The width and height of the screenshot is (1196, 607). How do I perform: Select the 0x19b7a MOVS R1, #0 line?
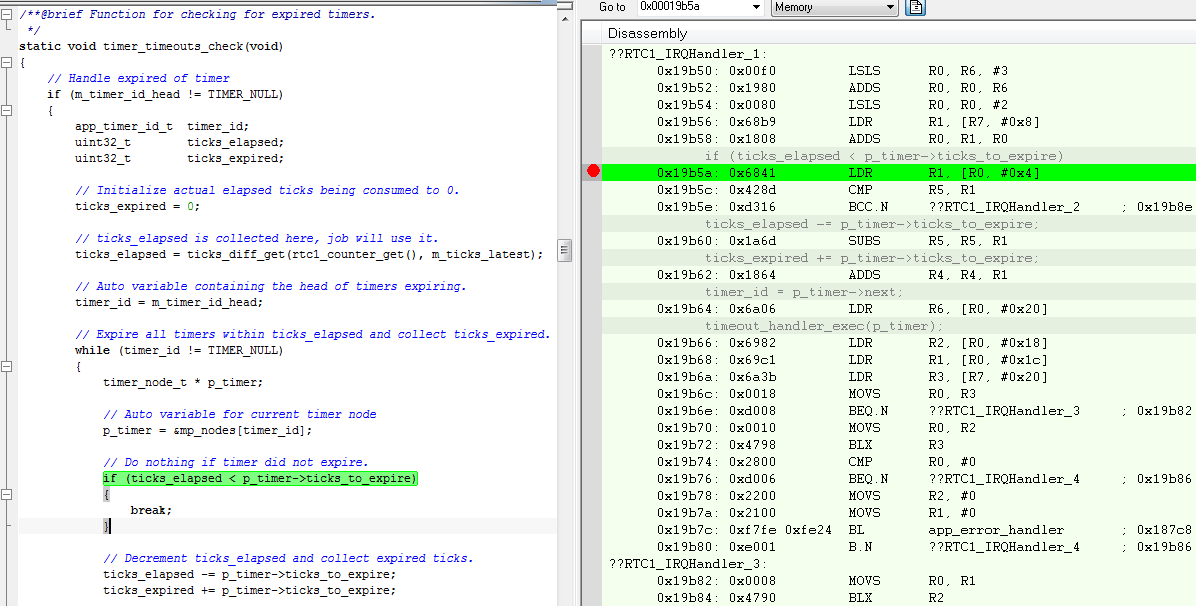pyautogui.click(x=899, y=512)
